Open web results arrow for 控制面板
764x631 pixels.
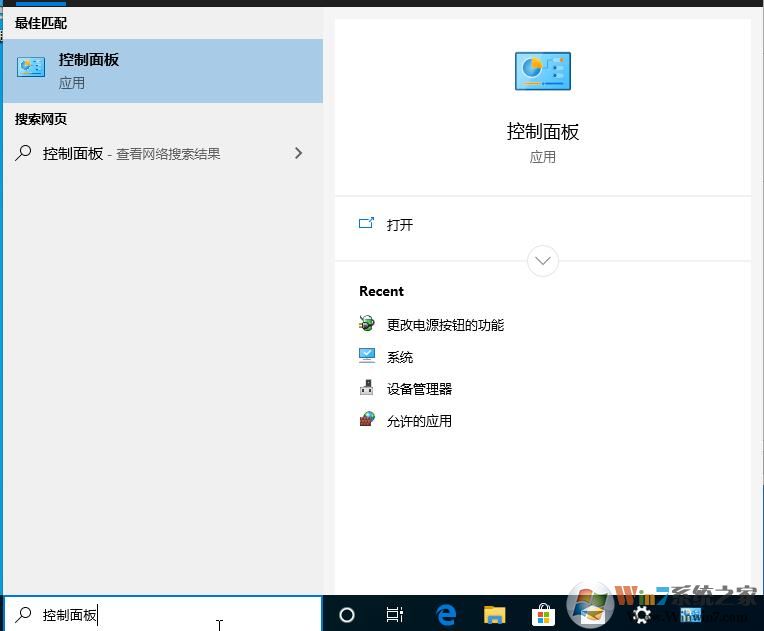pos(298,153)
